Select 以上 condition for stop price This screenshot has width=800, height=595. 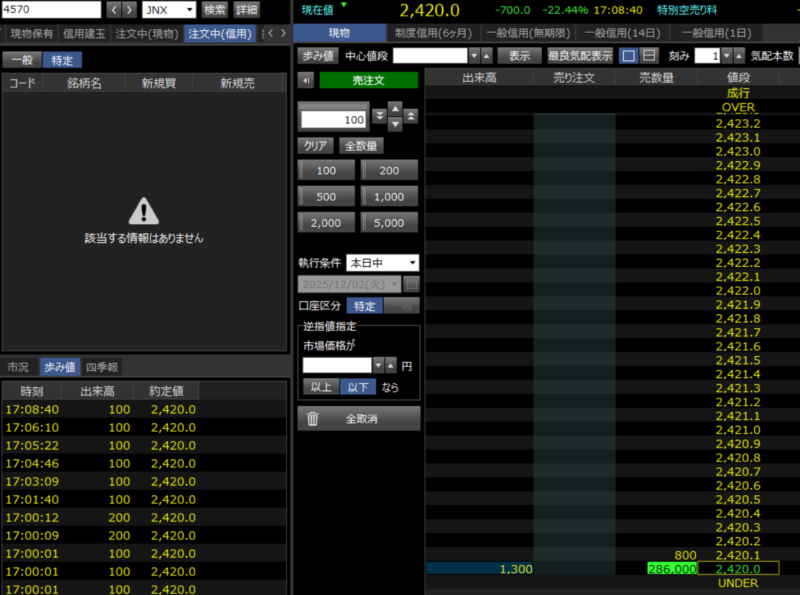coord(321,387)
